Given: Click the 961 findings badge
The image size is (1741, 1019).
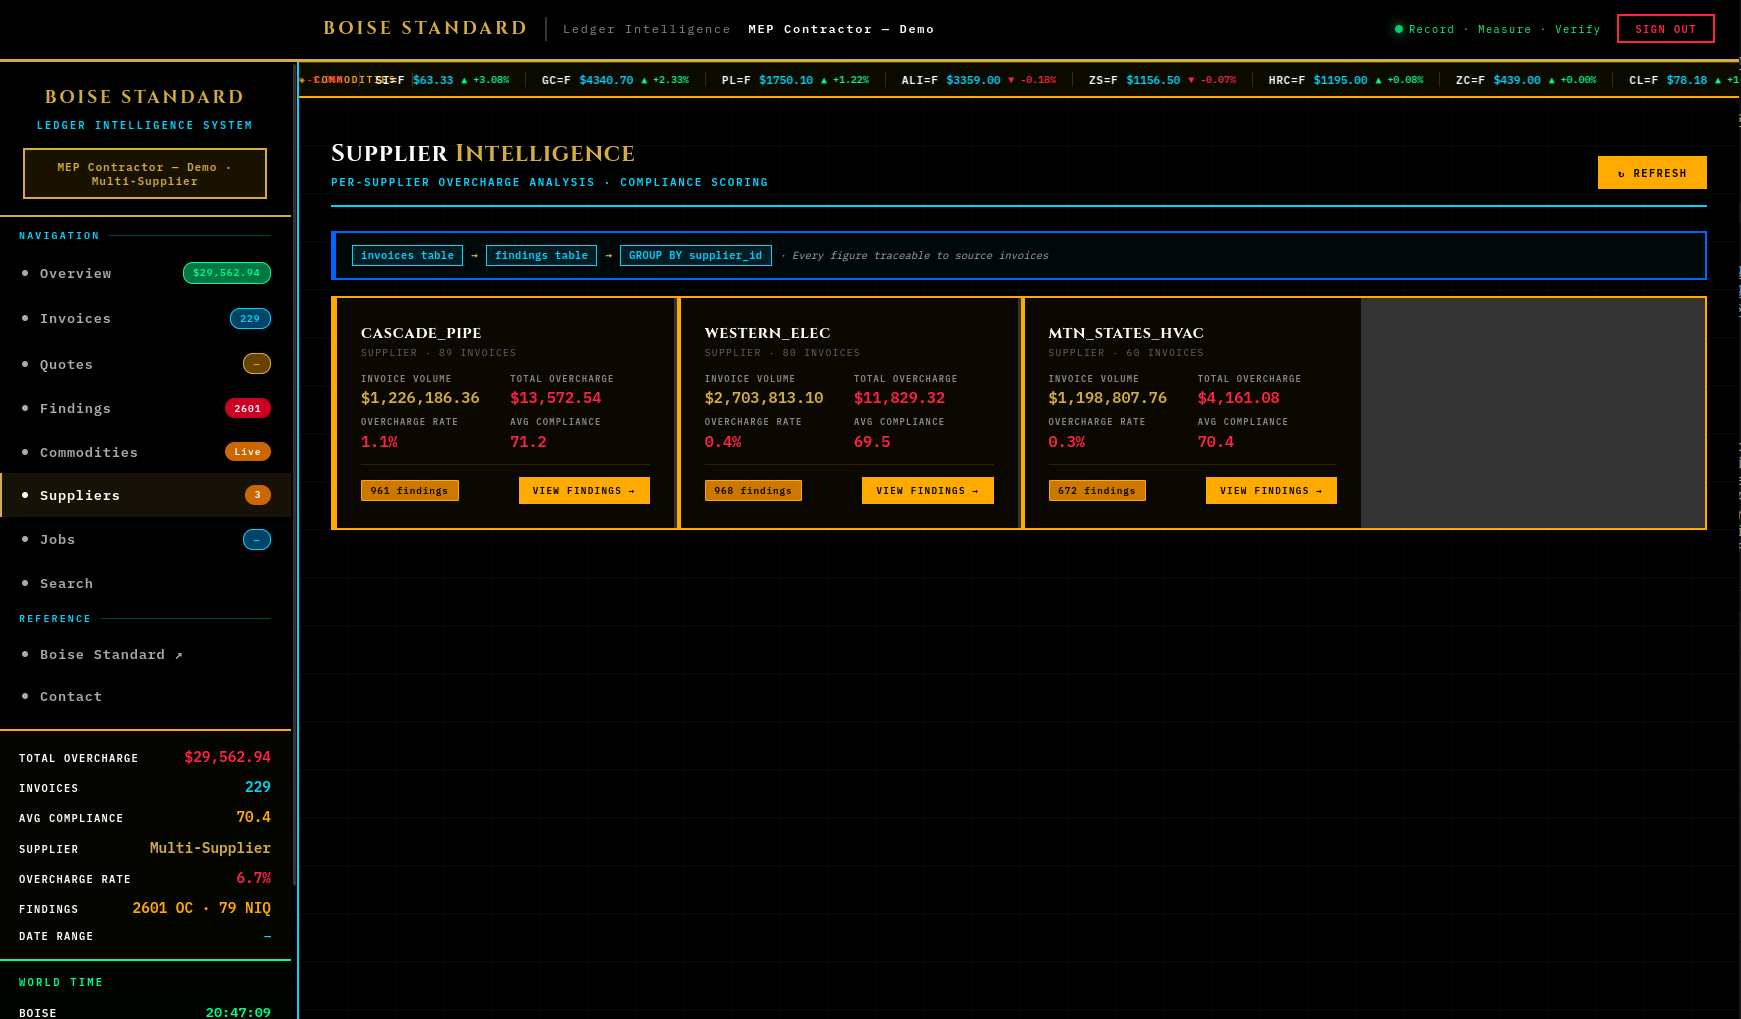Looking at the screenshot, I should (410, 491).
